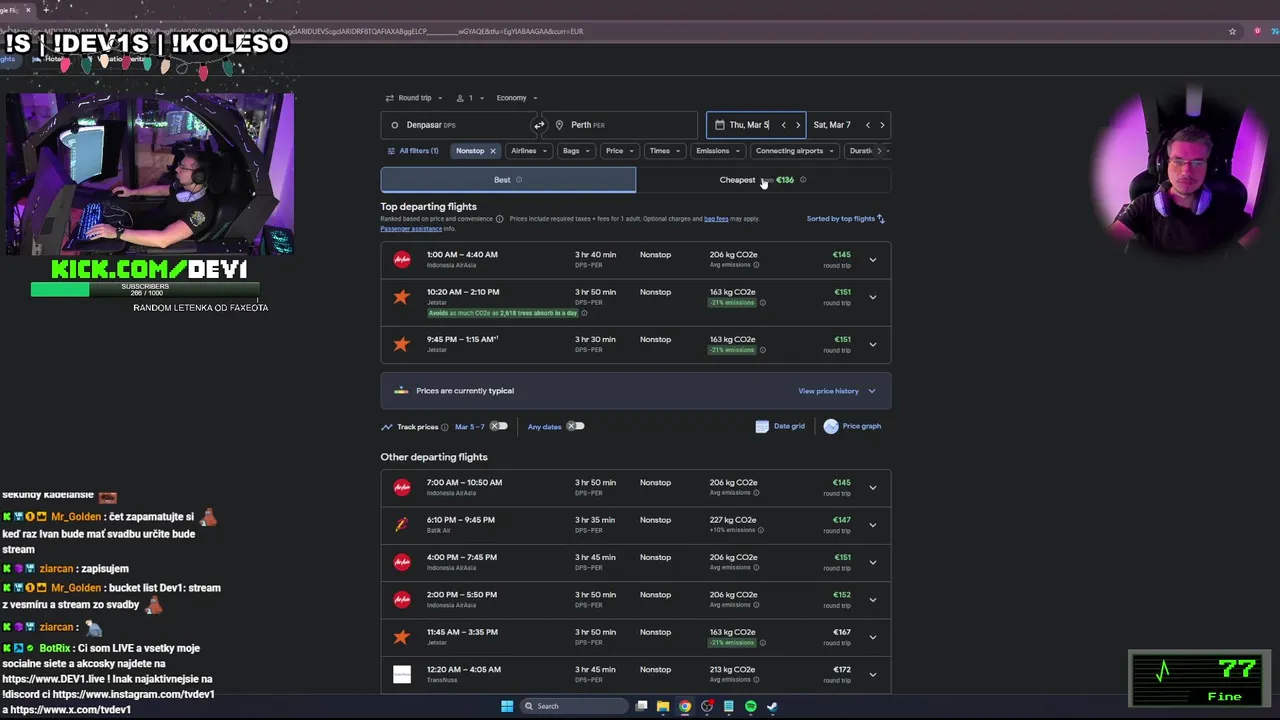Click the Sorted by top flights sort icon
1280x720 pixels.
pos(881,219)
